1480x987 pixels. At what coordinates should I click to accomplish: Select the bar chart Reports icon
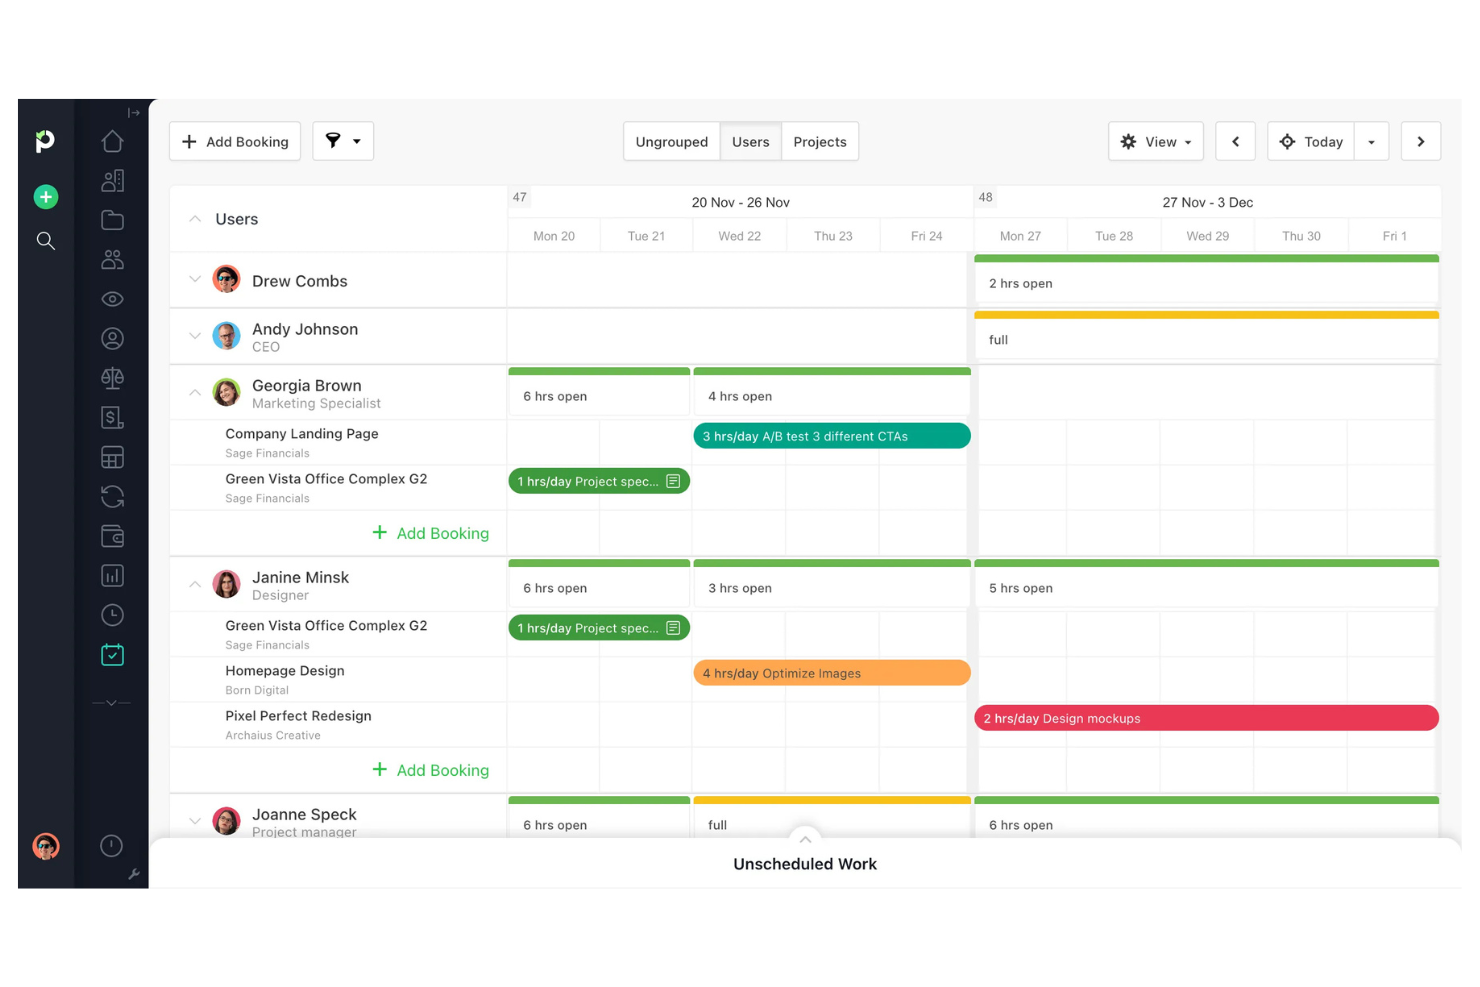(x=112, y=575)
